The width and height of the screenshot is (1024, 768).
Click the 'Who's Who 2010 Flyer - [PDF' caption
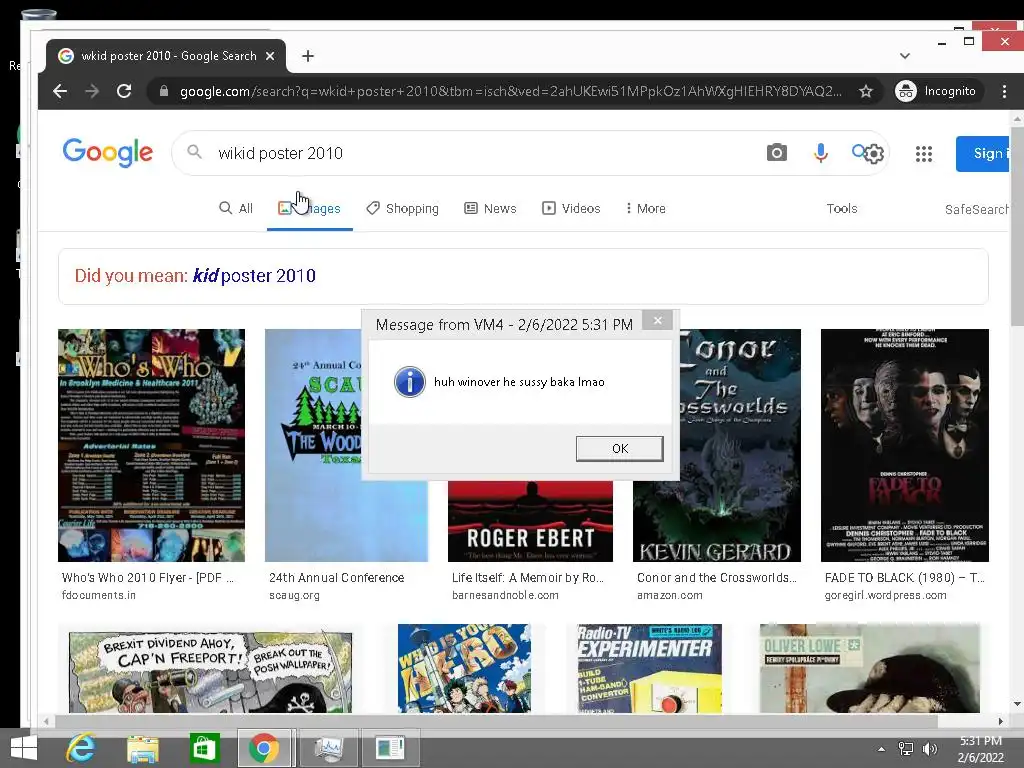[148, 578]
